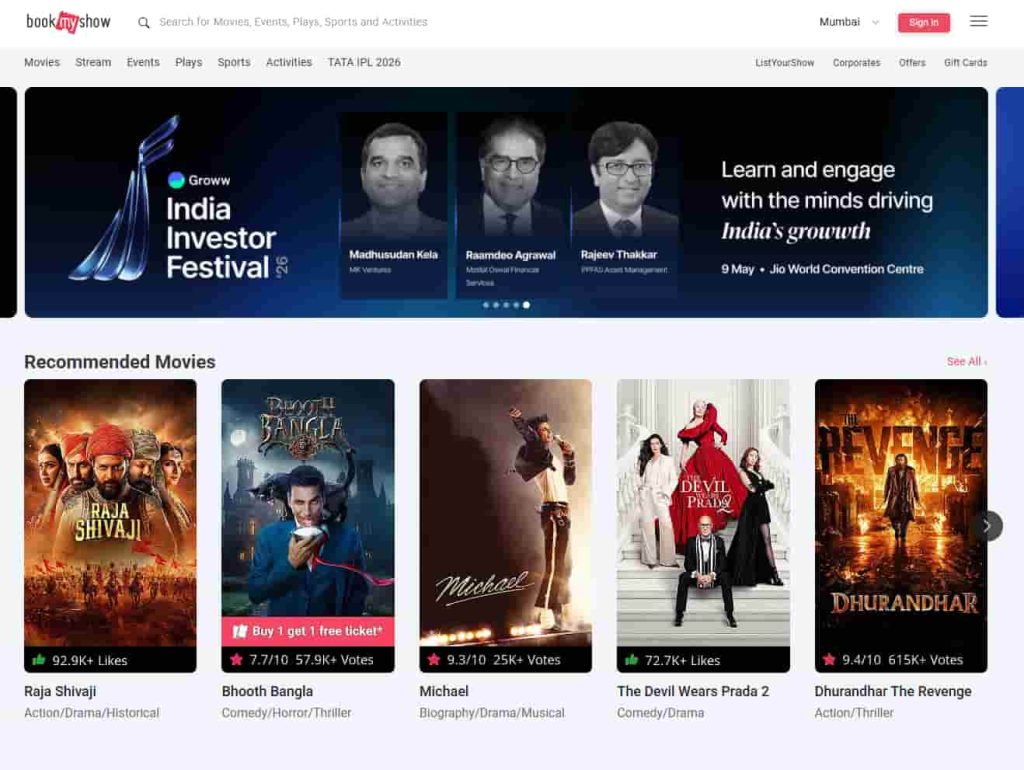Click Comedy/Drama genre text
1024x770 pixels.
pyautogui.click(x=660, y=713)
